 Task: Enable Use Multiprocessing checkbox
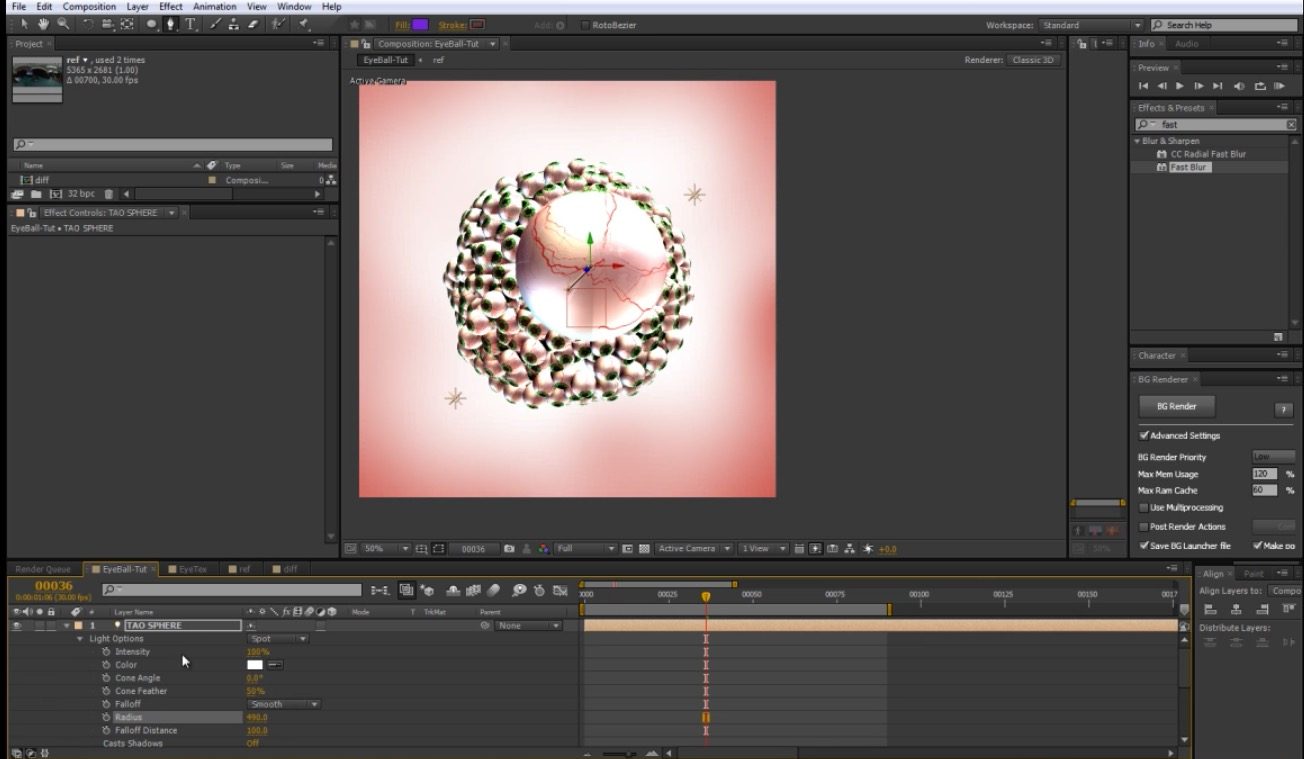pyautogui.click(x=1144, y=508)
